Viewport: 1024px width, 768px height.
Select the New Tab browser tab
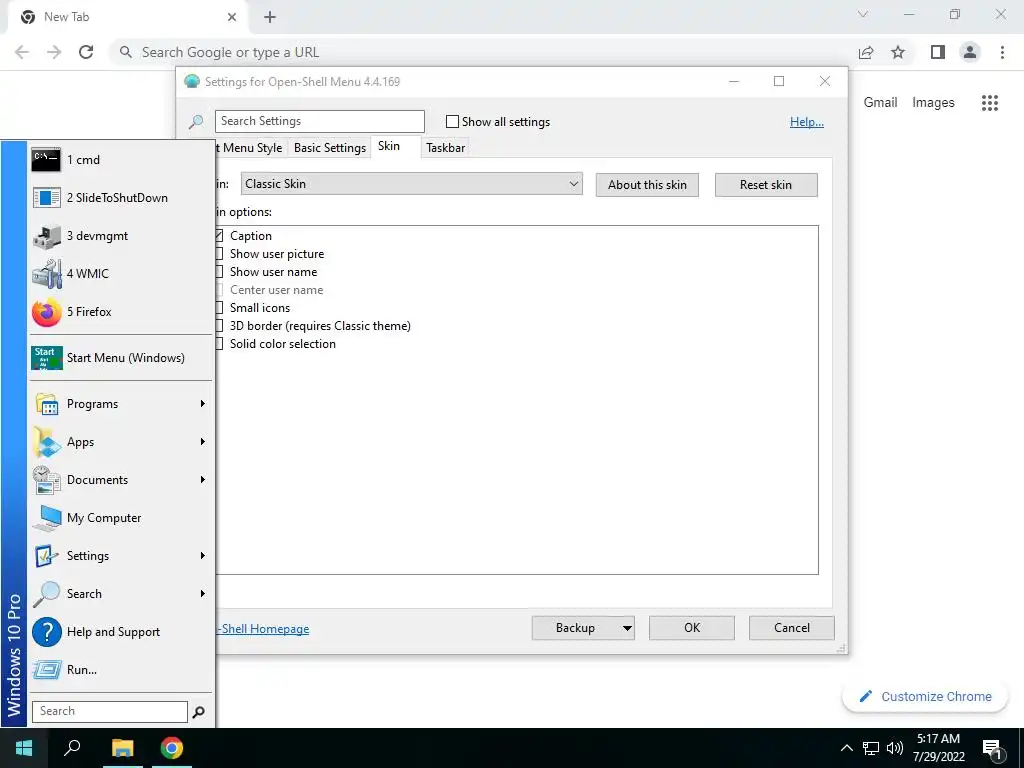click(x=127, y=17)
